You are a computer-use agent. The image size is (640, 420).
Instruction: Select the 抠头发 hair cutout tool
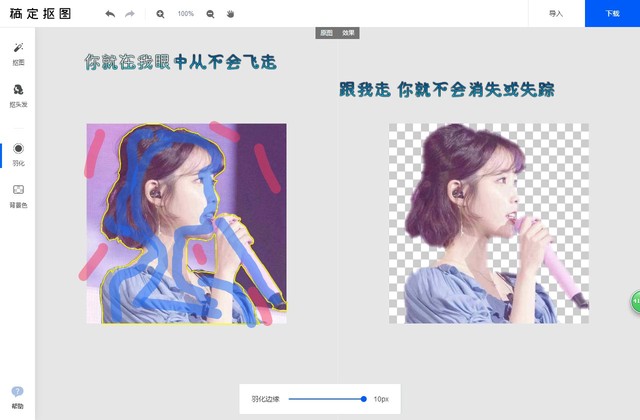click(x=18, y=95)
